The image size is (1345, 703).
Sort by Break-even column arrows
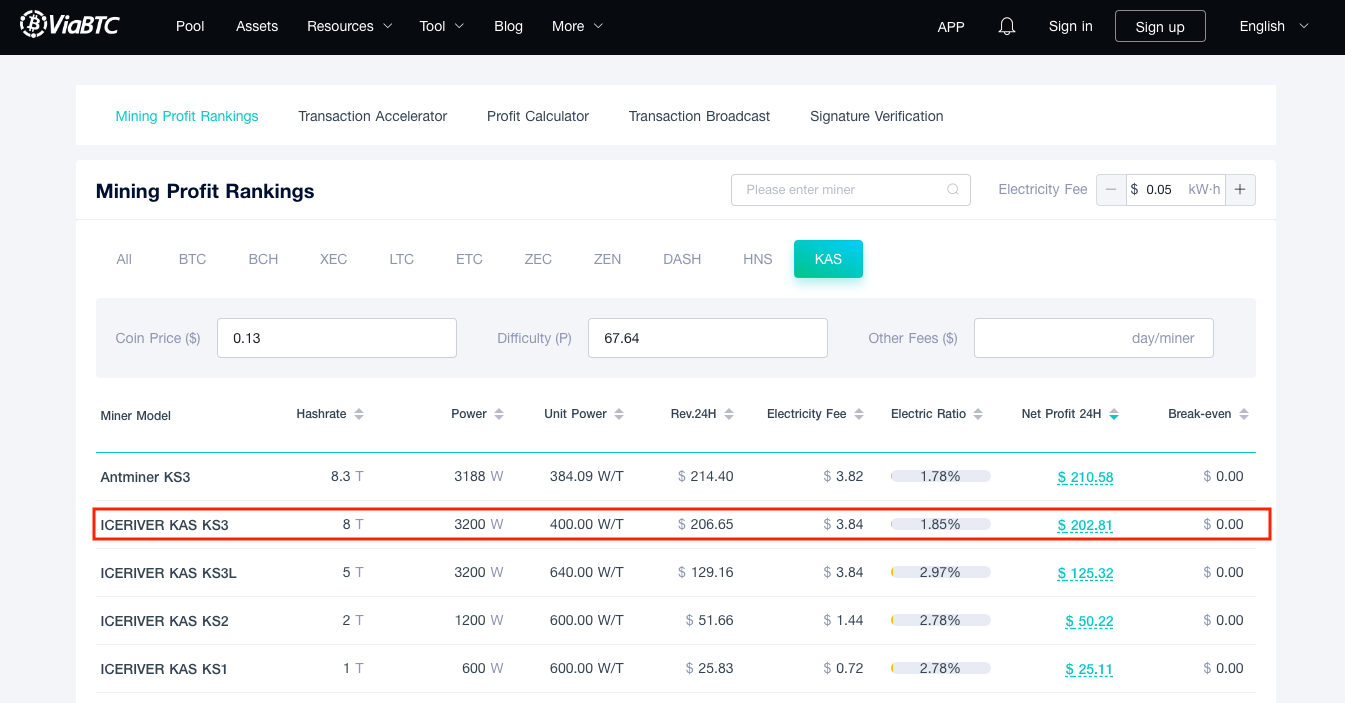(1244, 414)
